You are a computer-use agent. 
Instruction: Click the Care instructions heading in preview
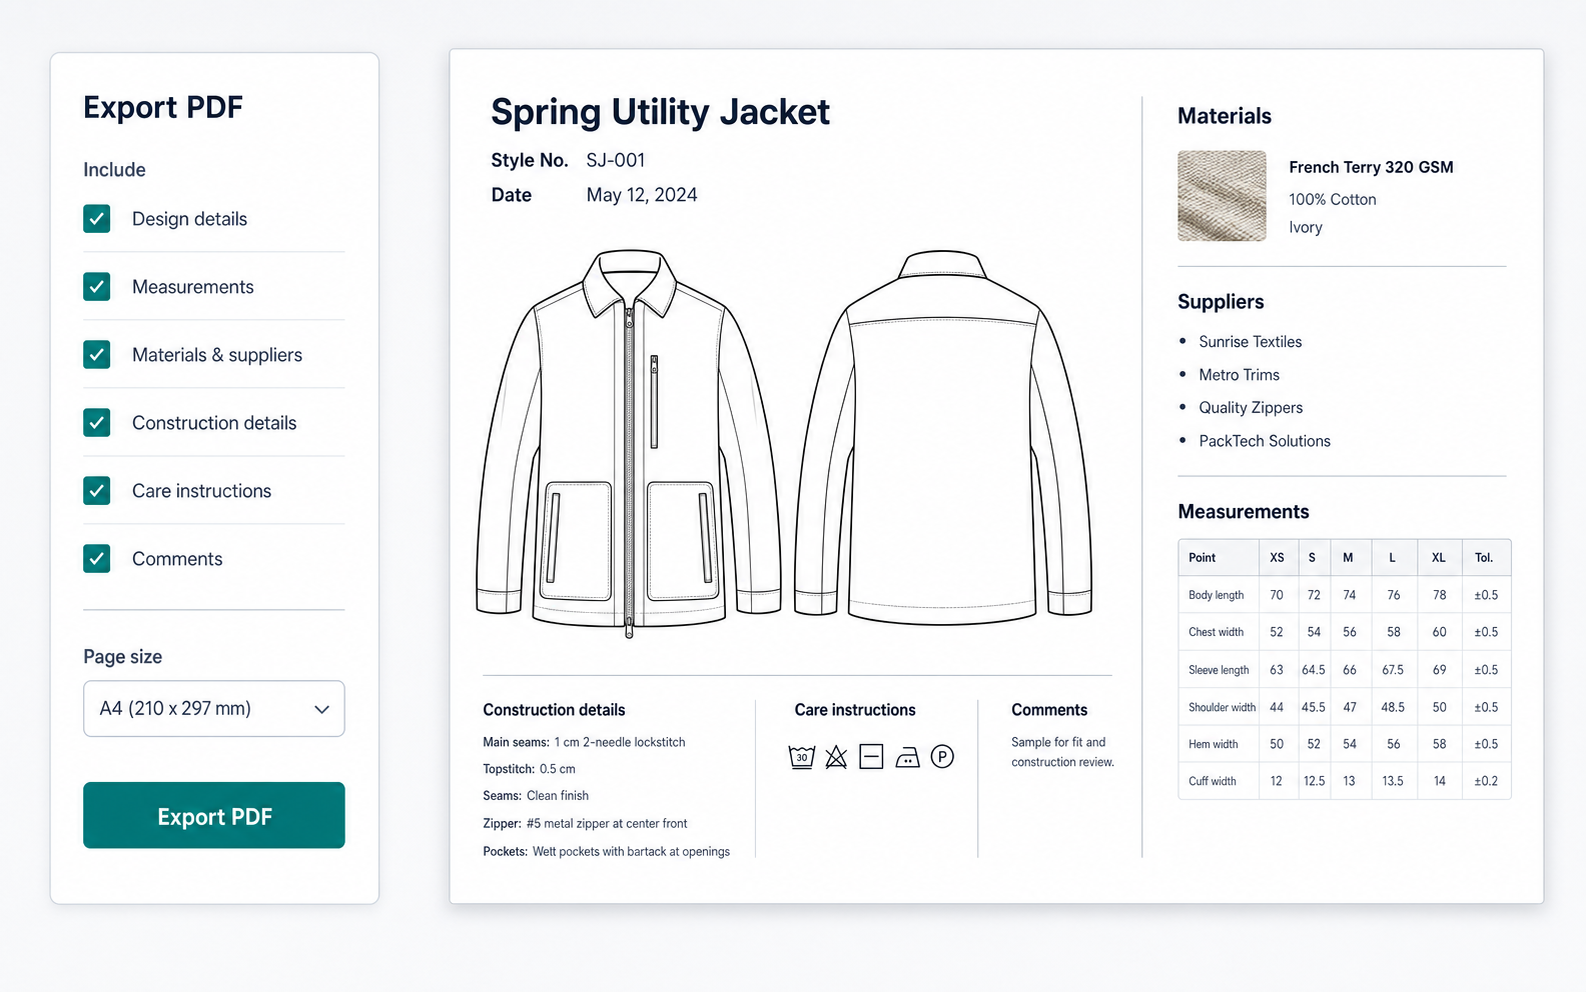855,710
